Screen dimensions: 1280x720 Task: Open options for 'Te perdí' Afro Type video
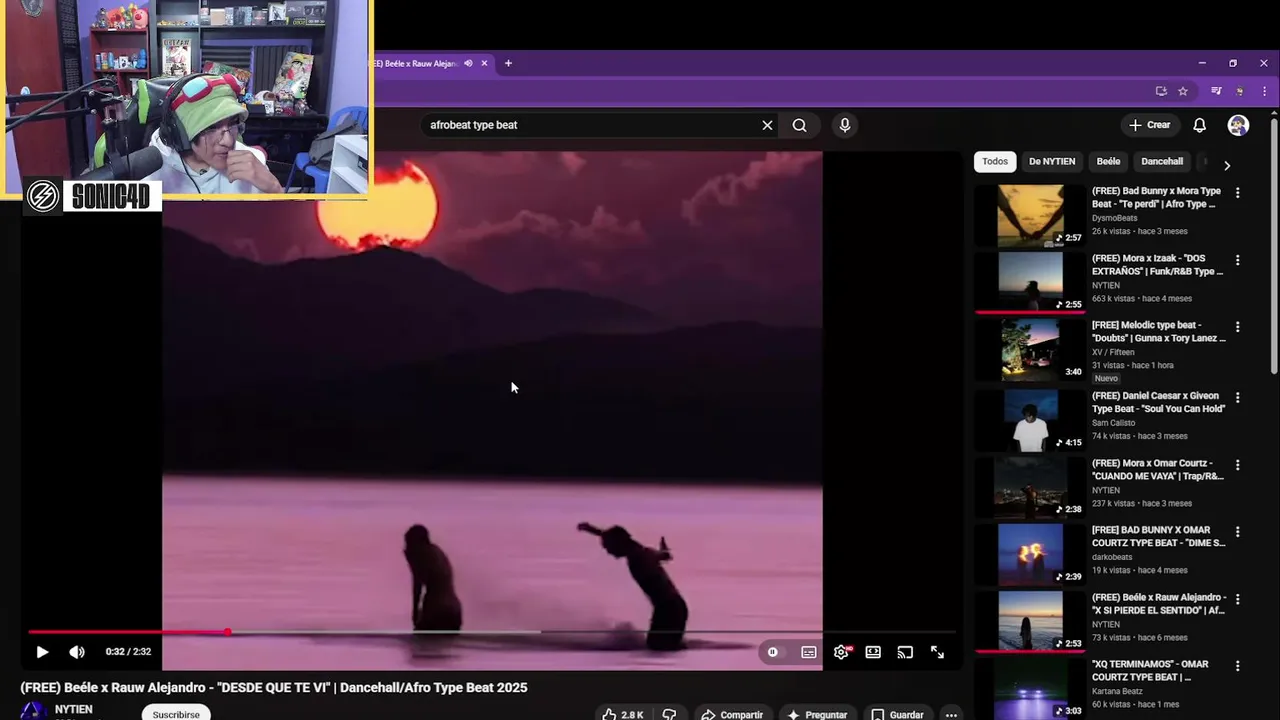[x=1237, y=193]
